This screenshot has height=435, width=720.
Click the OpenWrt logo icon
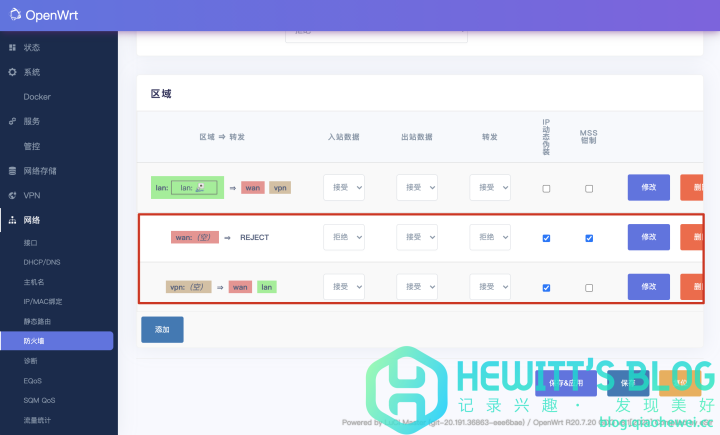pyautogui.click(x=16, y=14)
